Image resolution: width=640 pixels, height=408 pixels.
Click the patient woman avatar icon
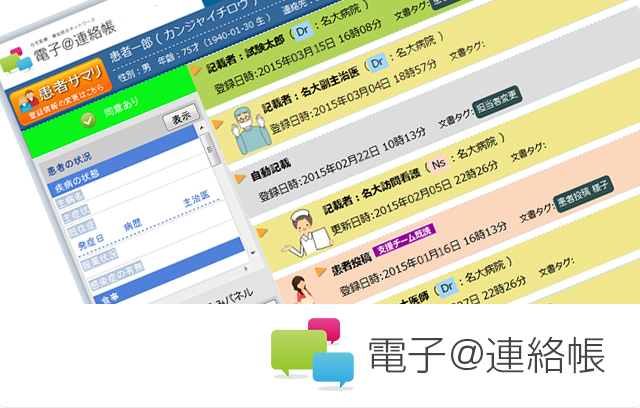coord(302,290)
